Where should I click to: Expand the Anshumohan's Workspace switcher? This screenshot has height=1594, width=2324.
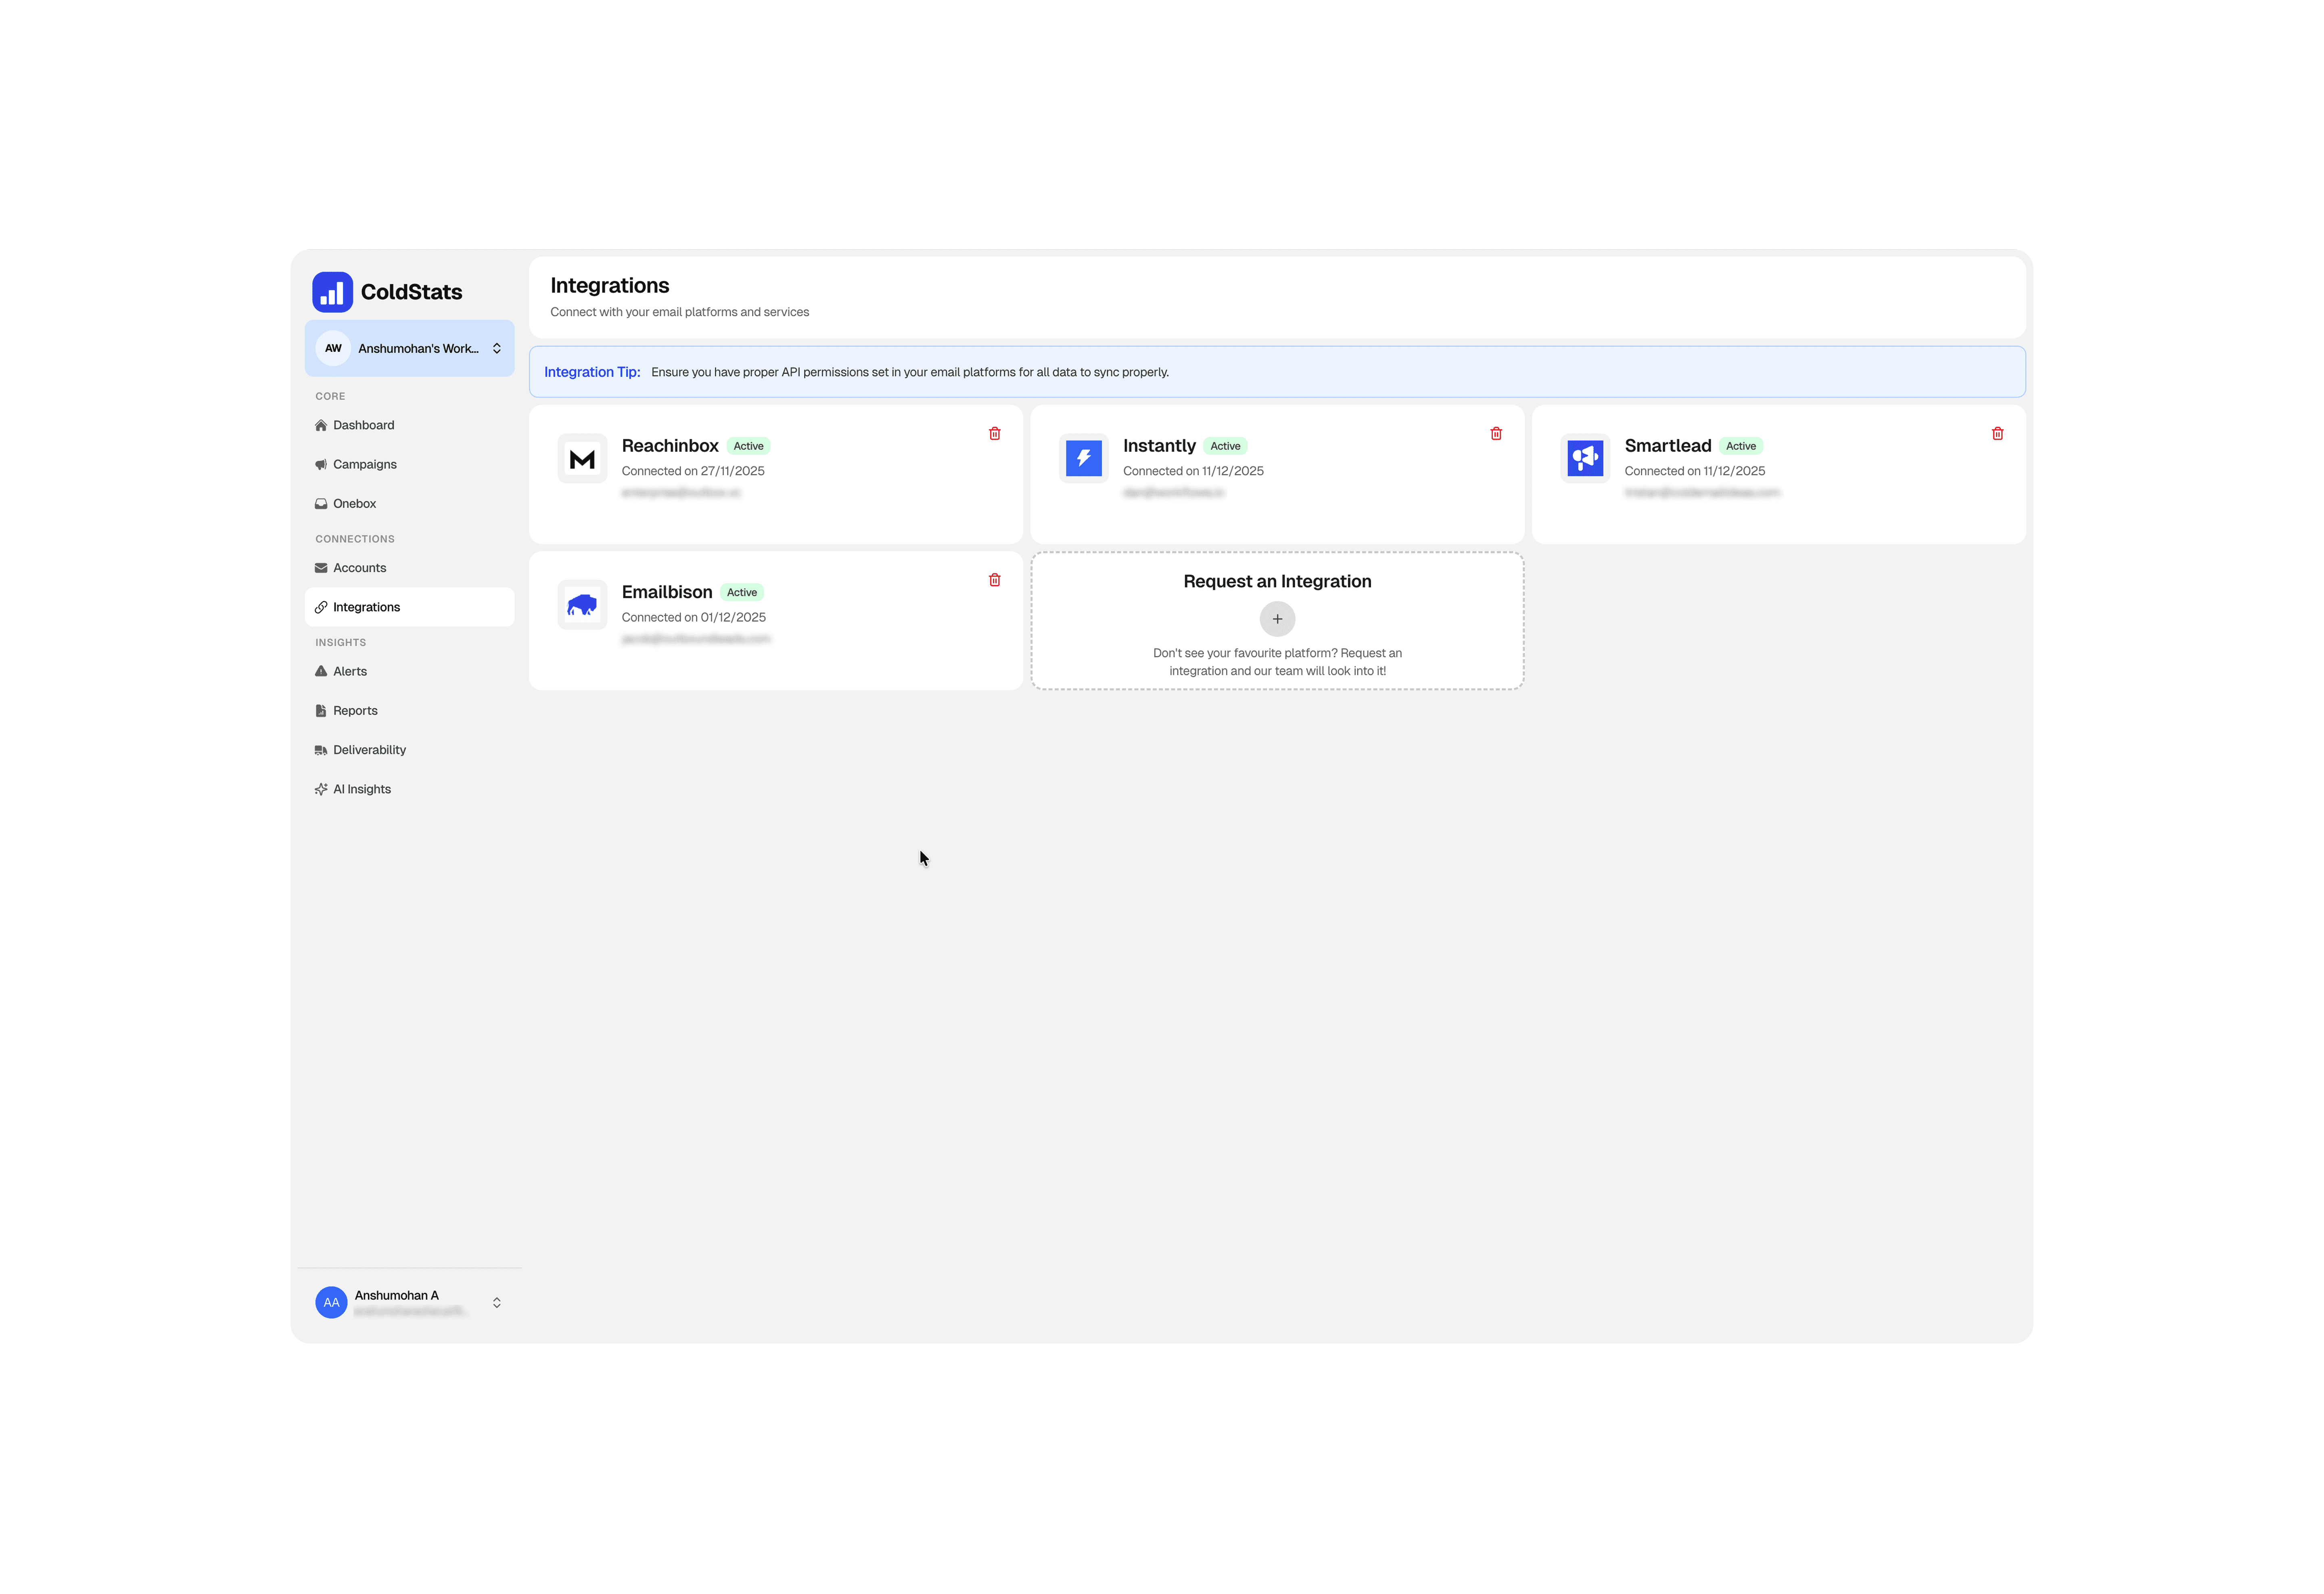409,348
